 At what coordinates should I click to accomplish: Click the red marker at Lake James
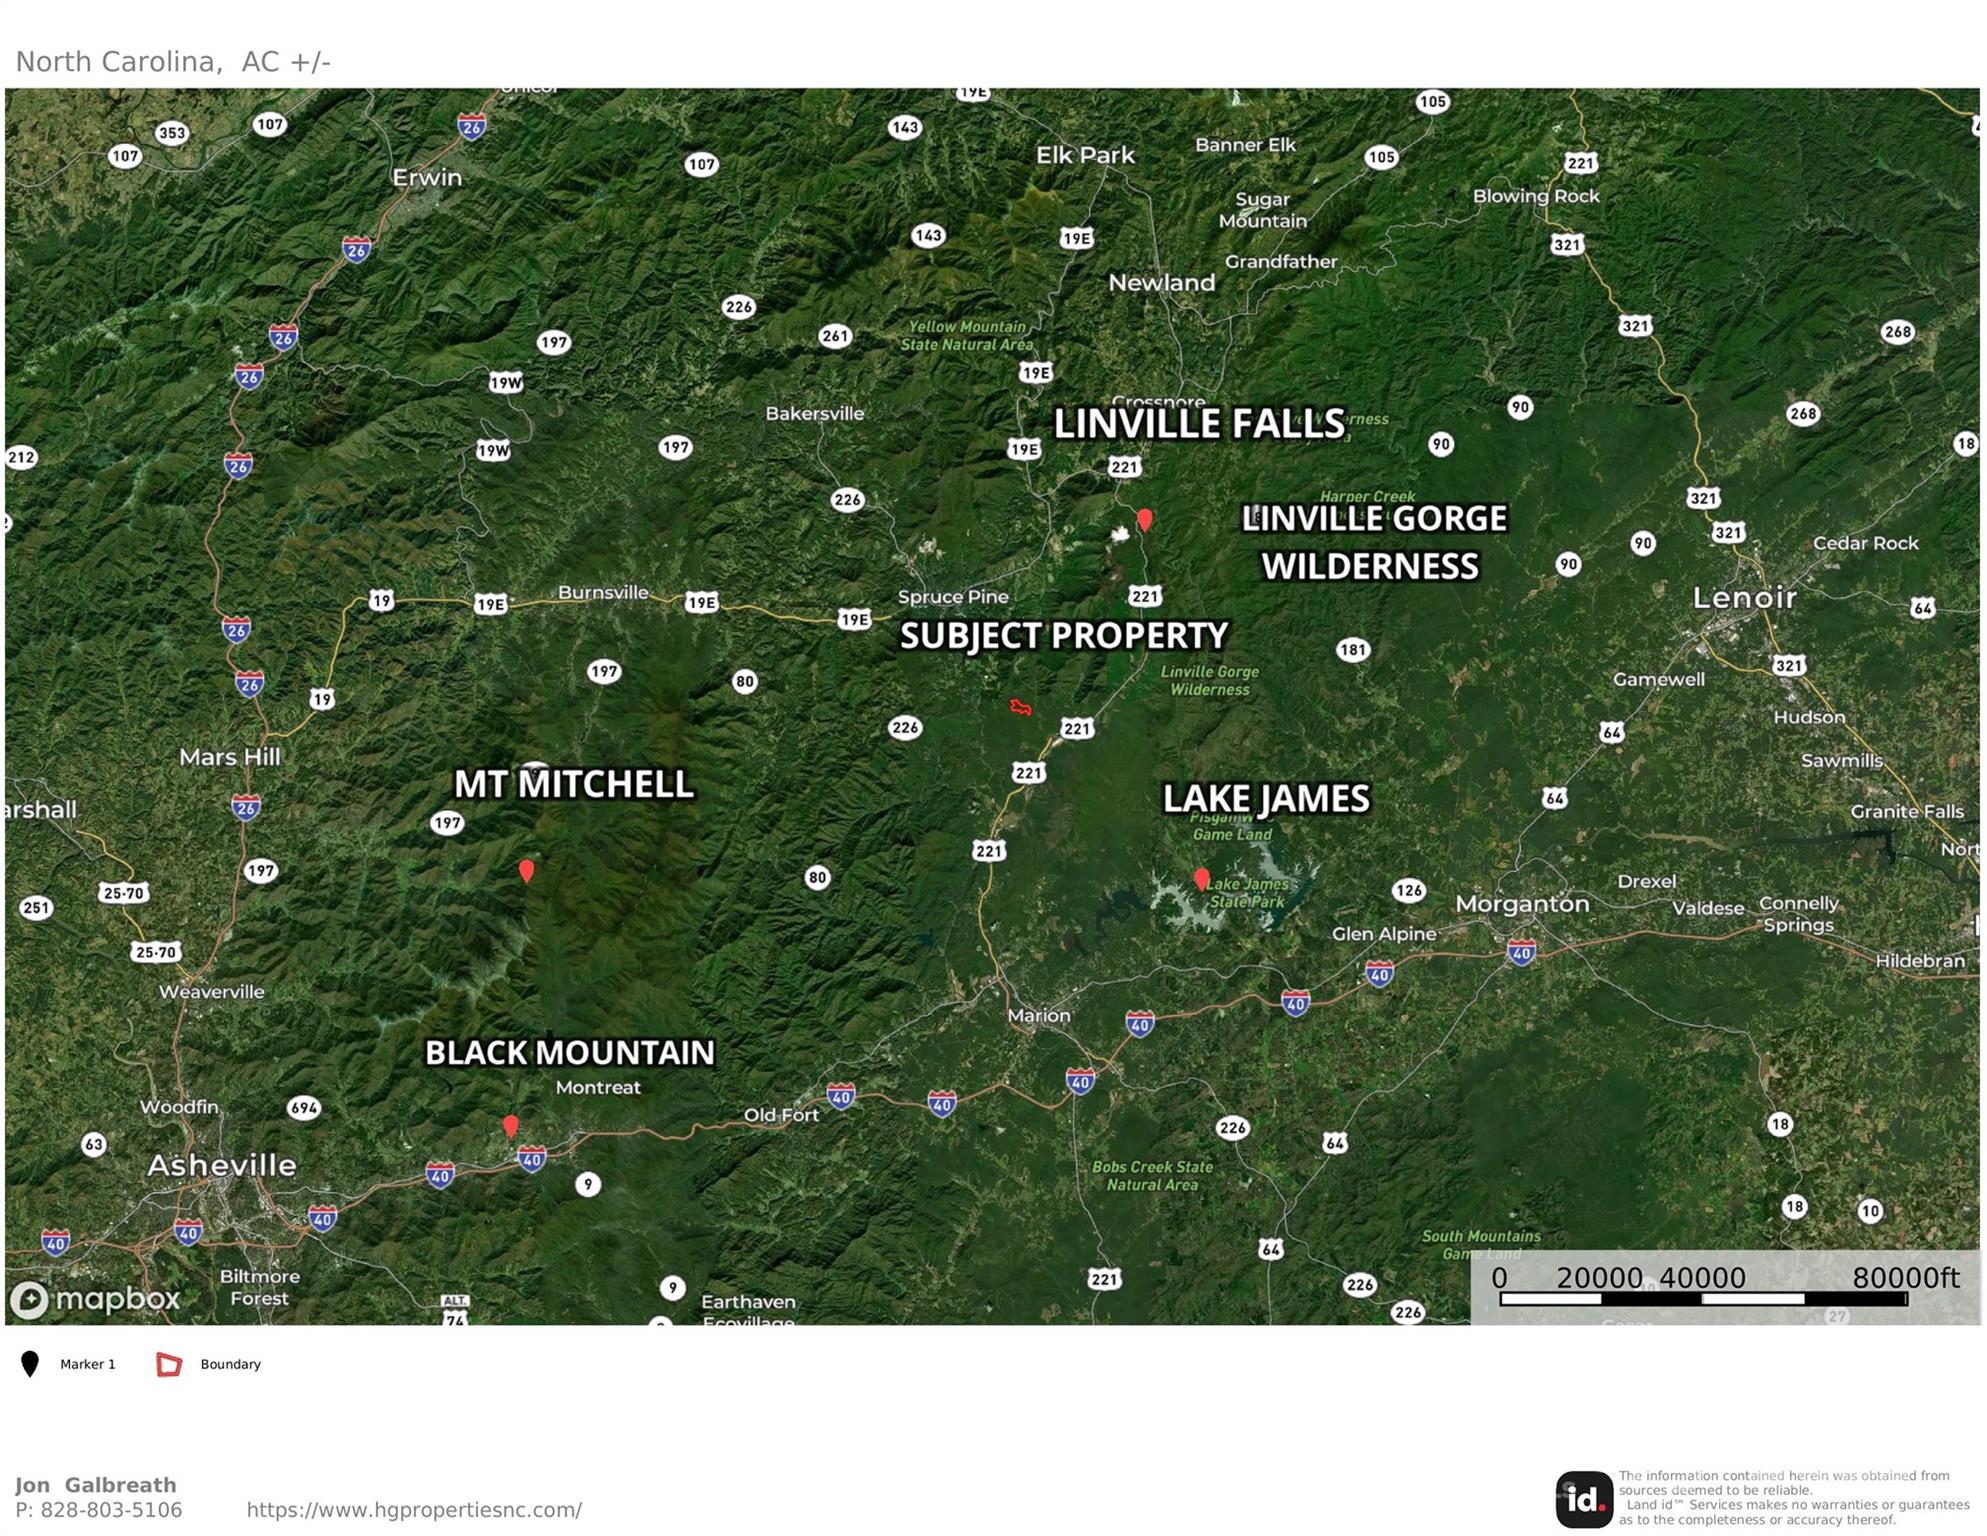[1202, 879]
